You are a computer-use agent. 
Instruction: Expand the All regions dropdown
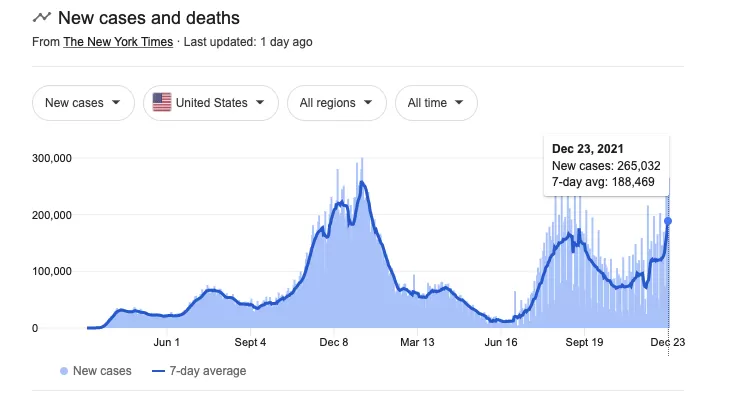pos(337,103)
